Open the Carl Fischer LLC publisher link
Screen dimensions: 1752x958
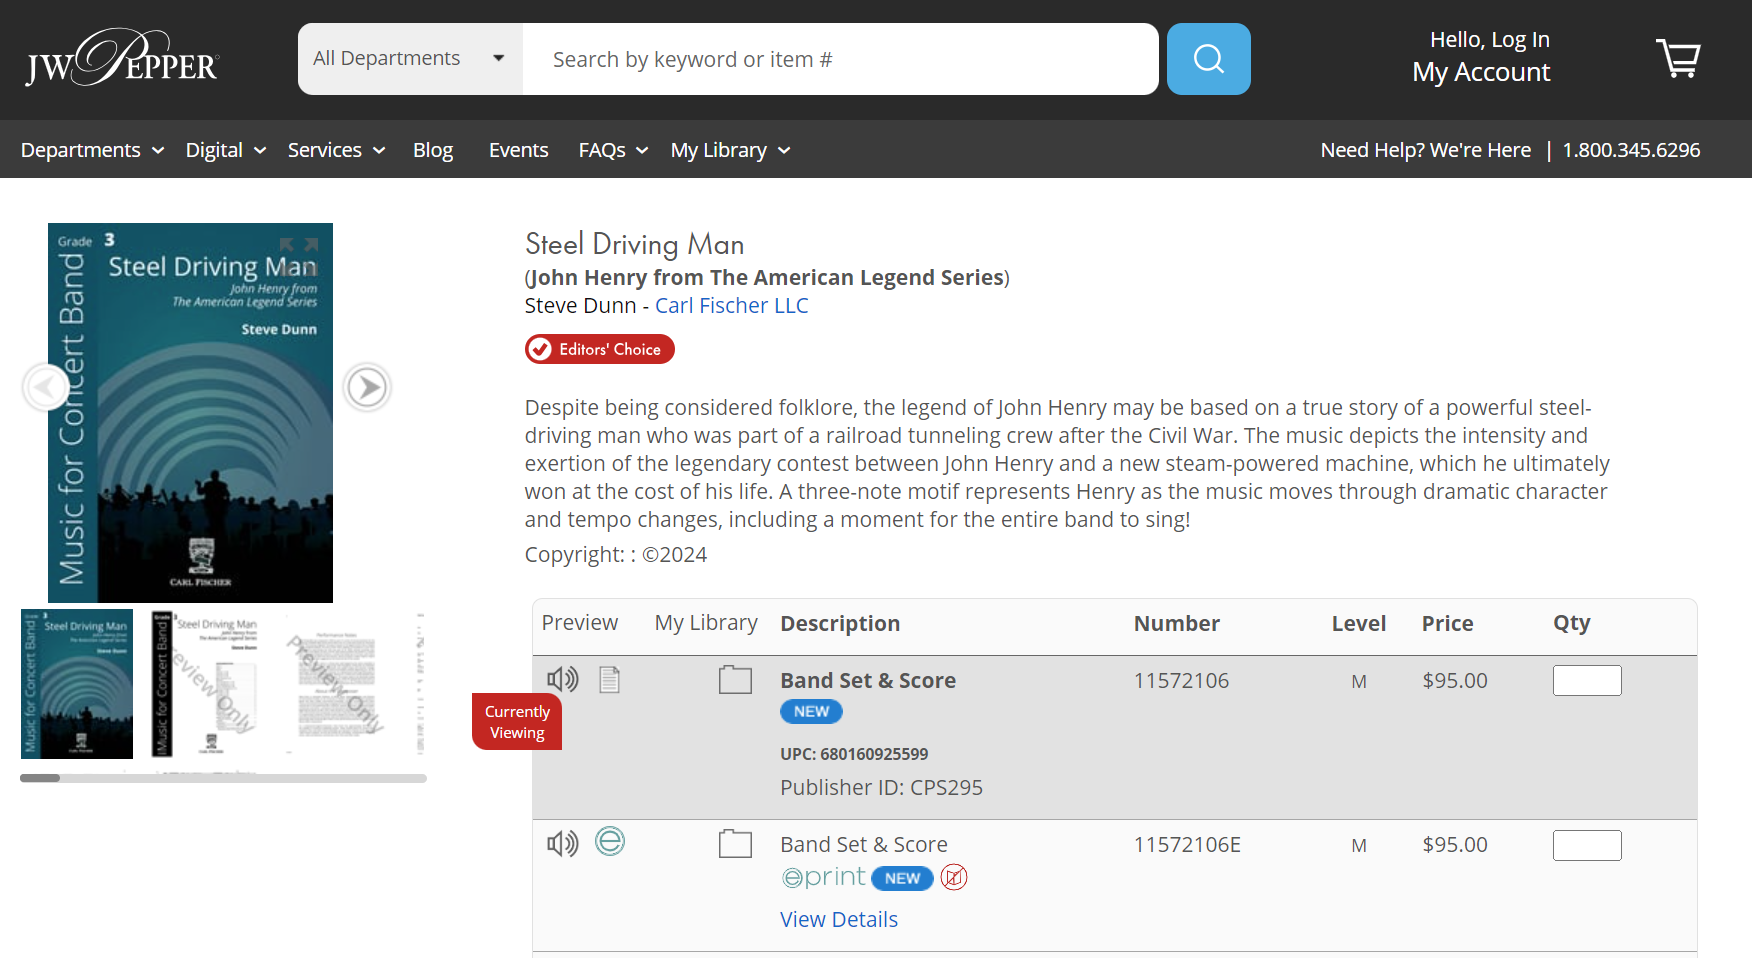coord(731,306)
